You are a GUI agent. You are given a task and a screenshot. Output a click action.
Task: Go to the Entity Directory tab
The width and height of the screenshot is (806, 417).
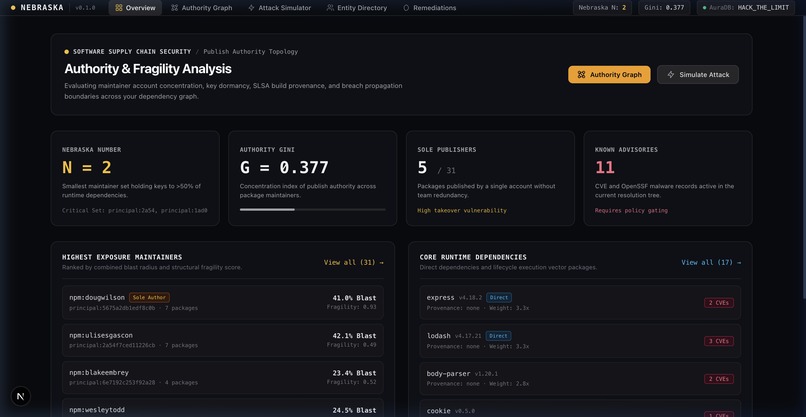click(x=357, y=8)
